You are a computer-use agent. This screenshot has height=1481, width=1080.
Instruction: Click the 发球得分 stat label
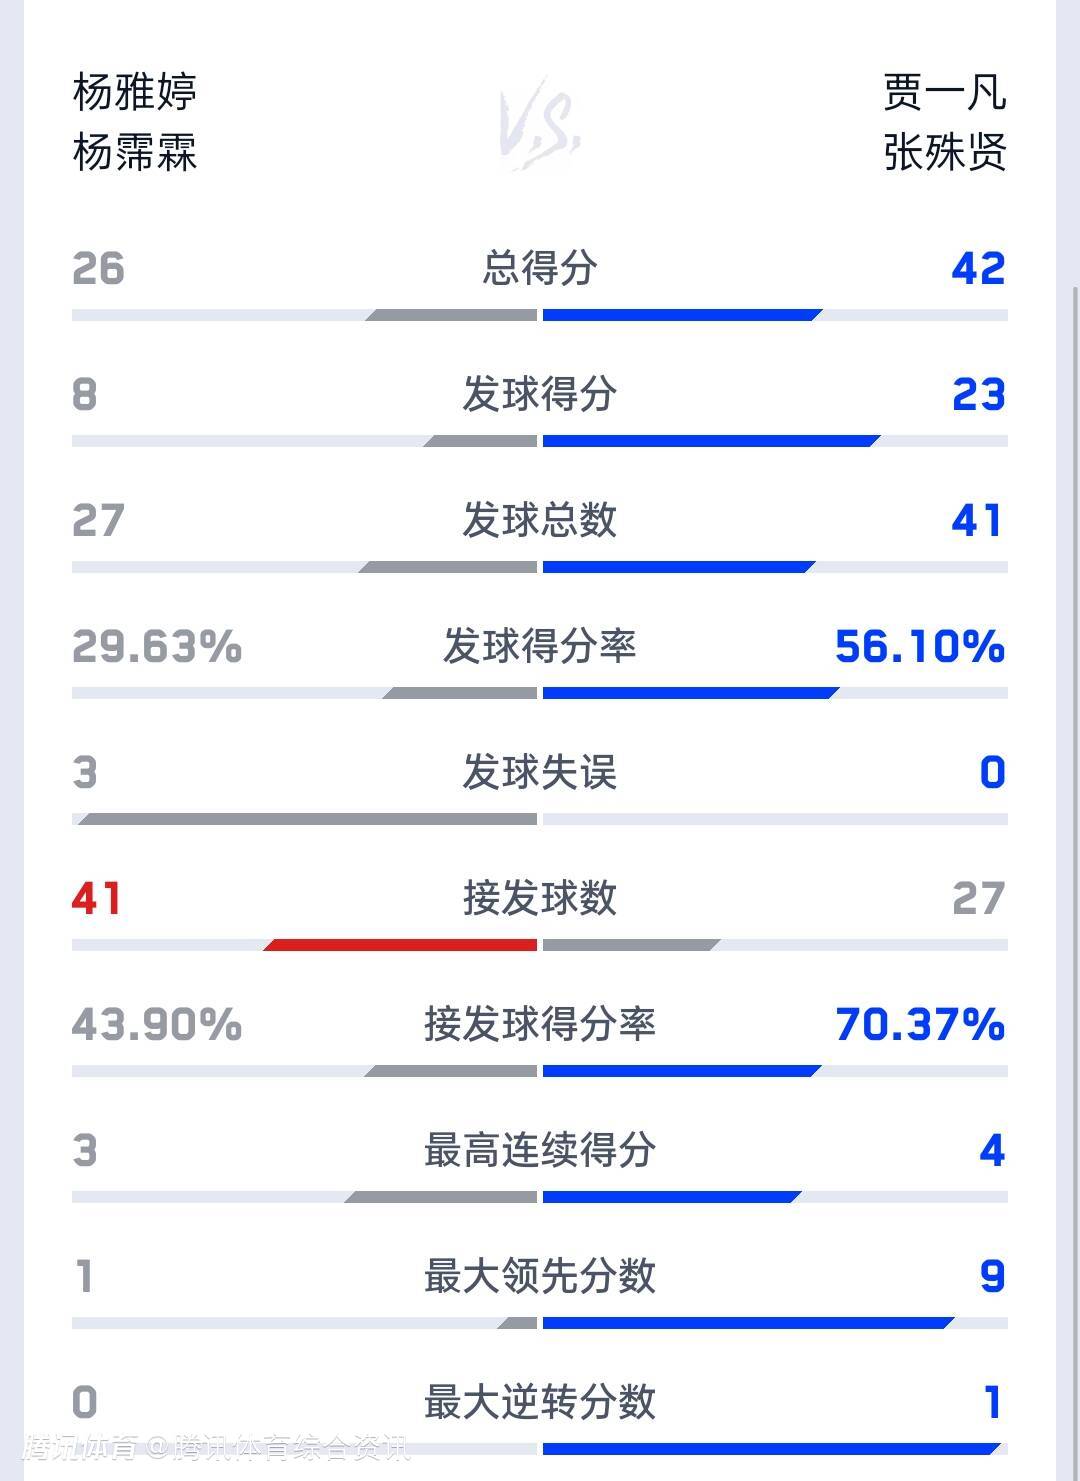pos(540,394)
